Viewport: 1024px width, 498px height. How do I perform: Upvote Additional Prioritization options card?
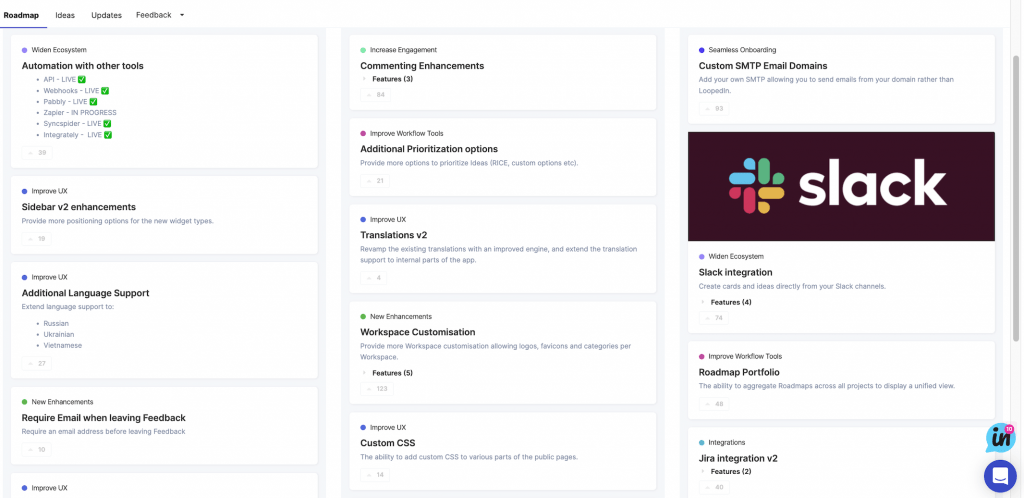tap(375, 181)
